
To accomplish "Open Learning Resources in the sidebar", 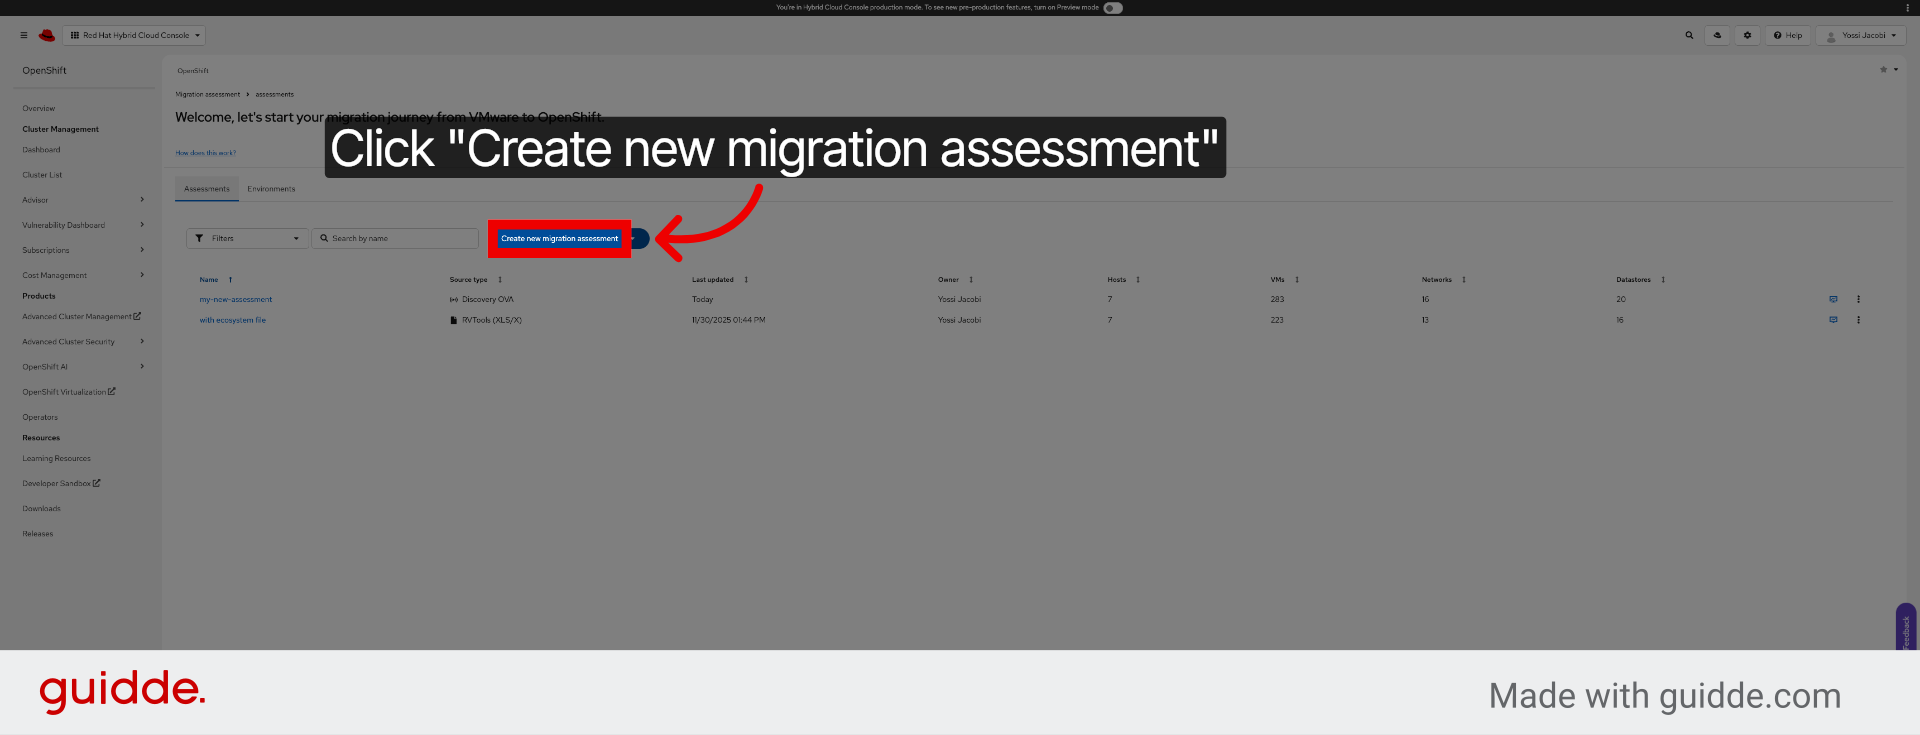I will coord(56,458).
